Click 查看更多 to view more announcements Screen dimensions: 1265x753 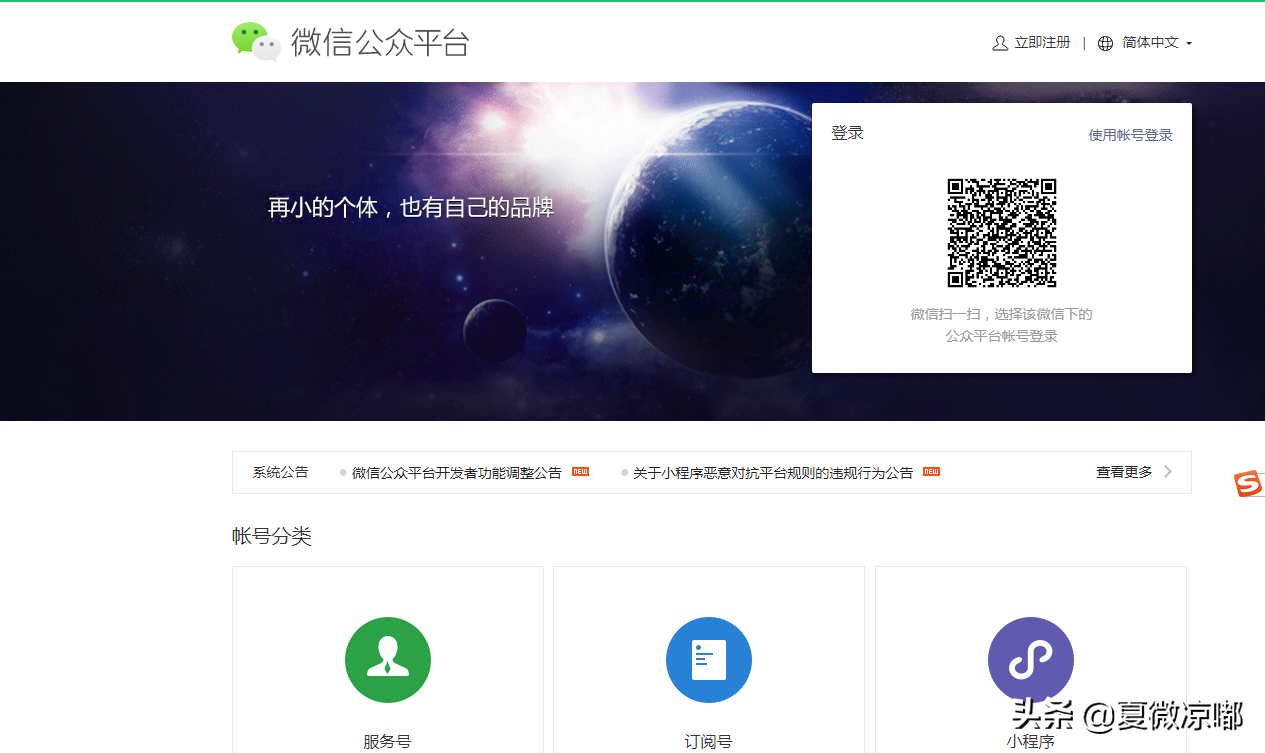tap(1123, 471)
